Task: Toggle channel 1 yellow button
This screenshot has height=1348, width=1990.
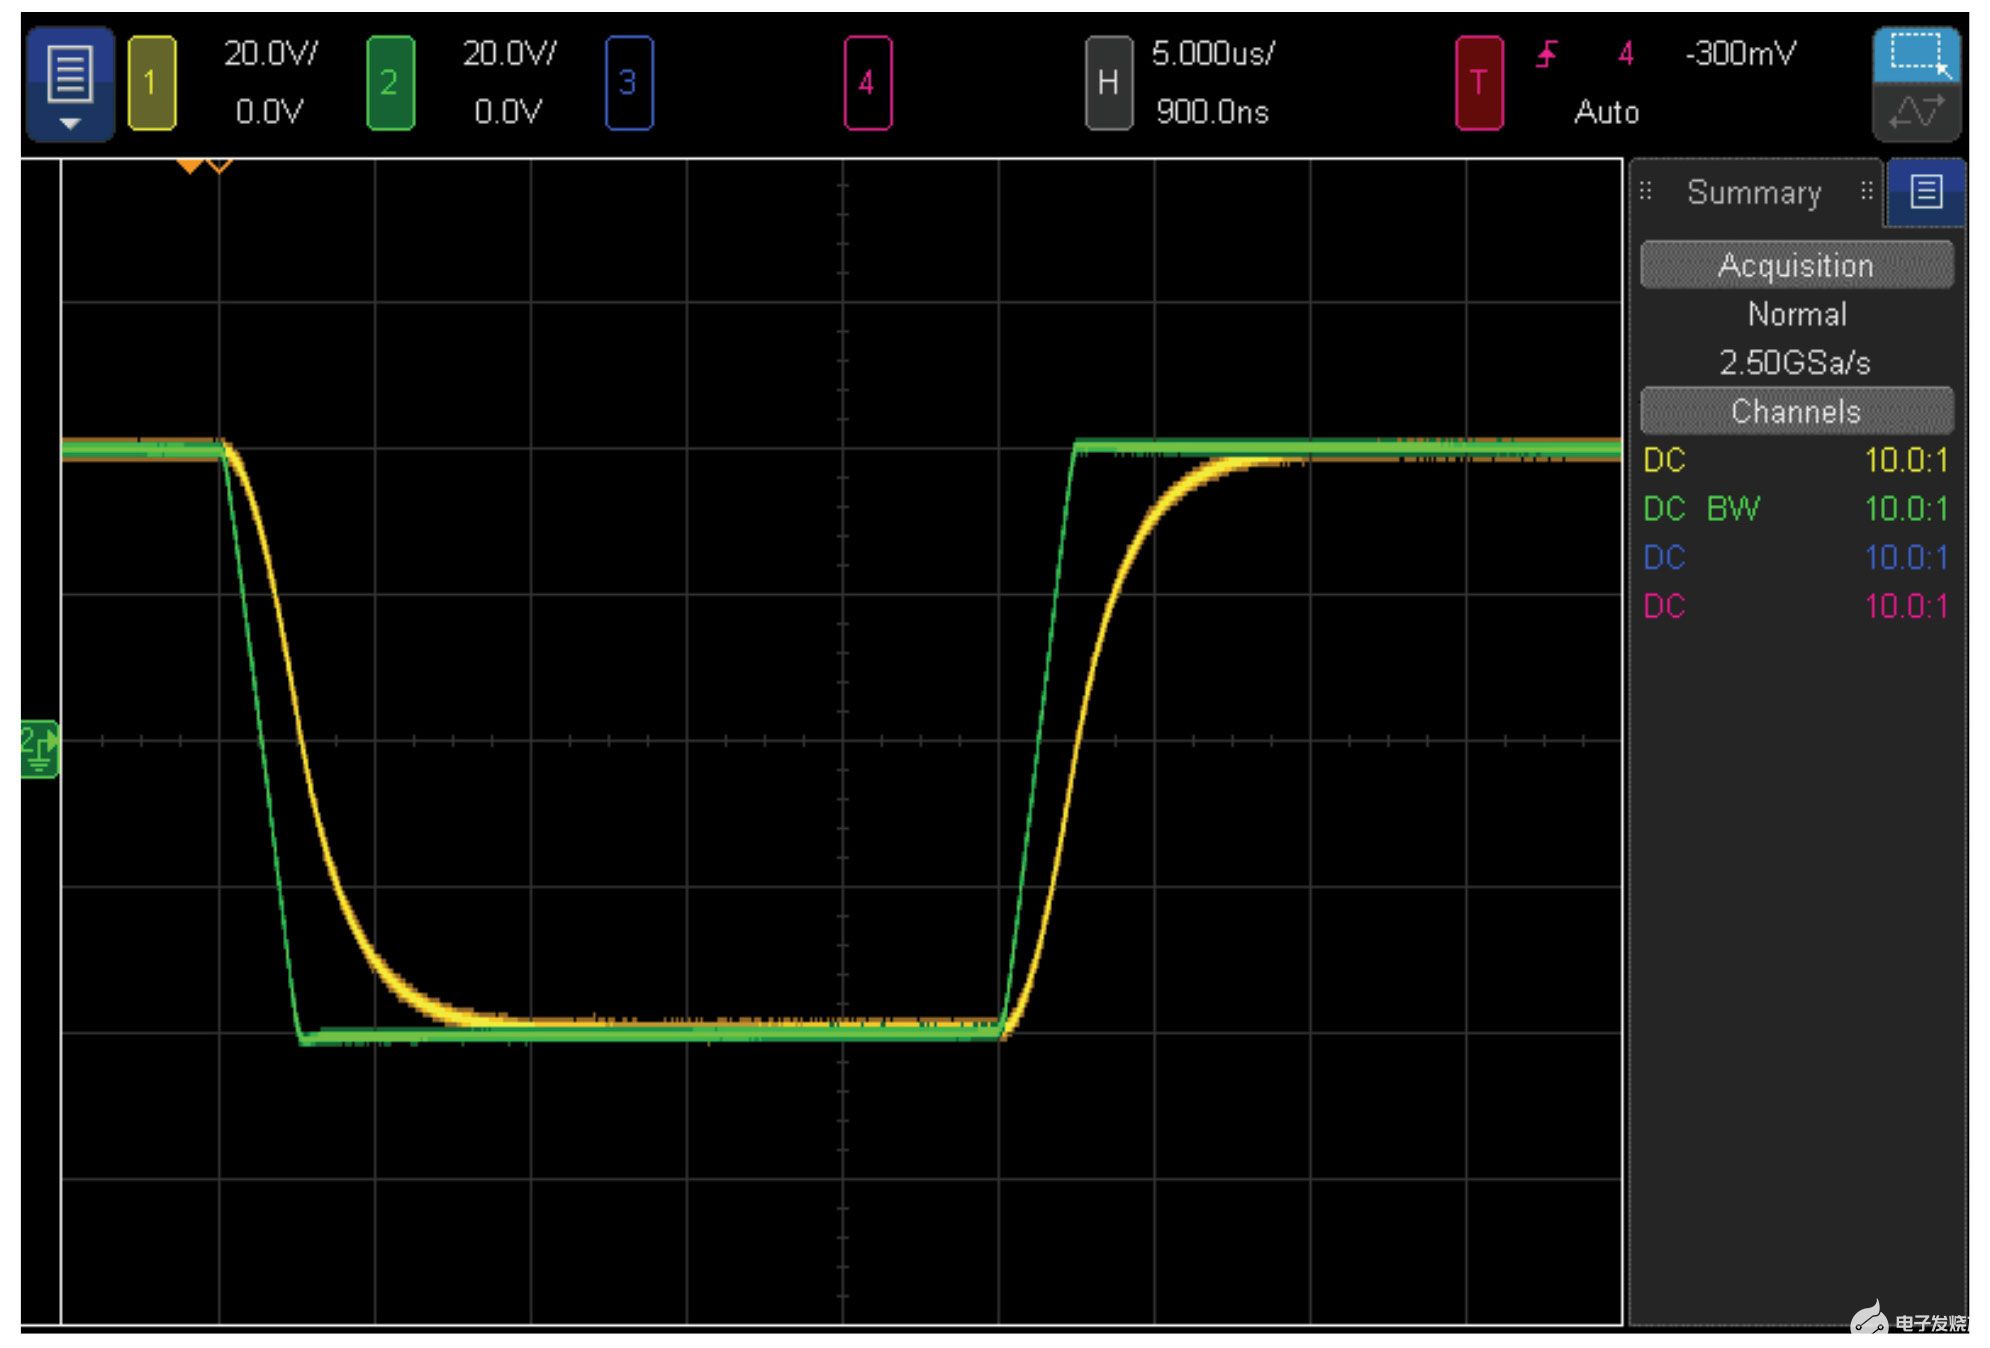Action: pyautogui.click(x=152, y=83)
